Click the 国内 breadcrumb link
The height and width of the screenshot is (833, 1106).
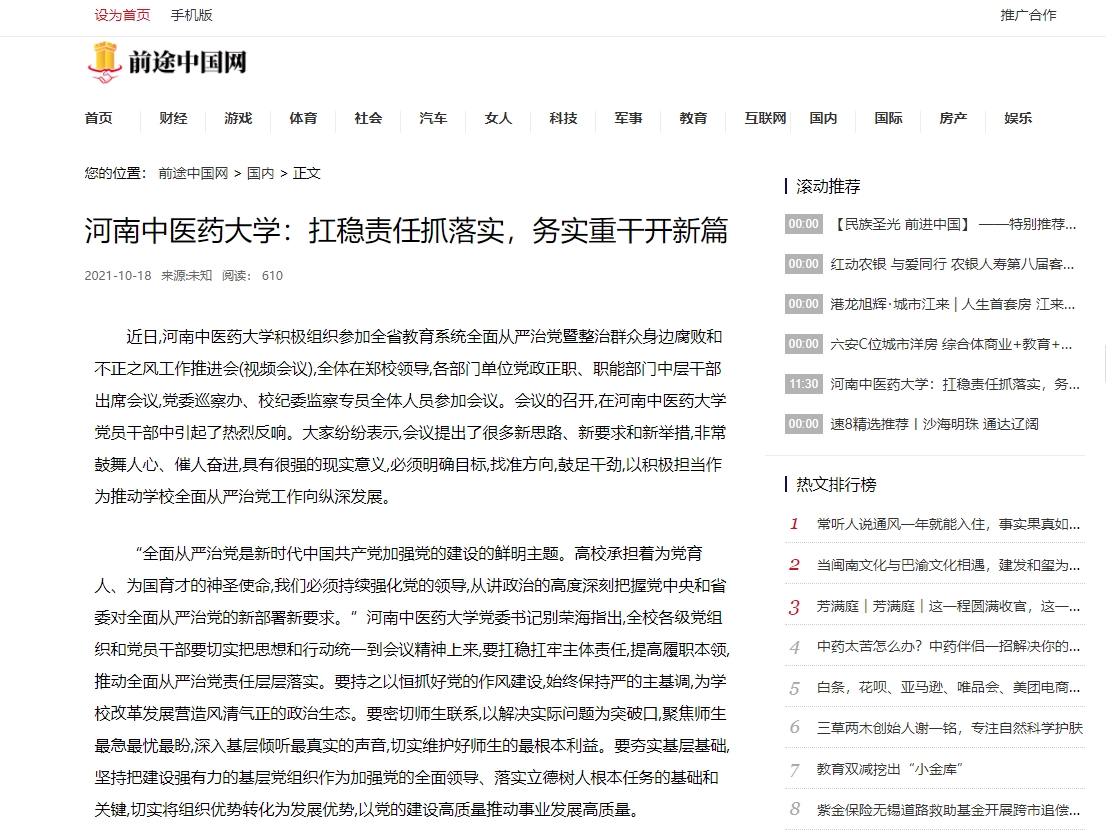coord(260,173)
